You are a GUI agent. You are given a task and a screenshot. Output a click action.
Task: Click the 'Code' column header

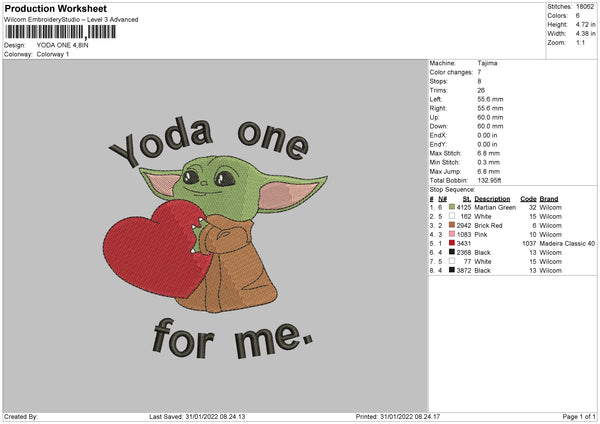528,199
